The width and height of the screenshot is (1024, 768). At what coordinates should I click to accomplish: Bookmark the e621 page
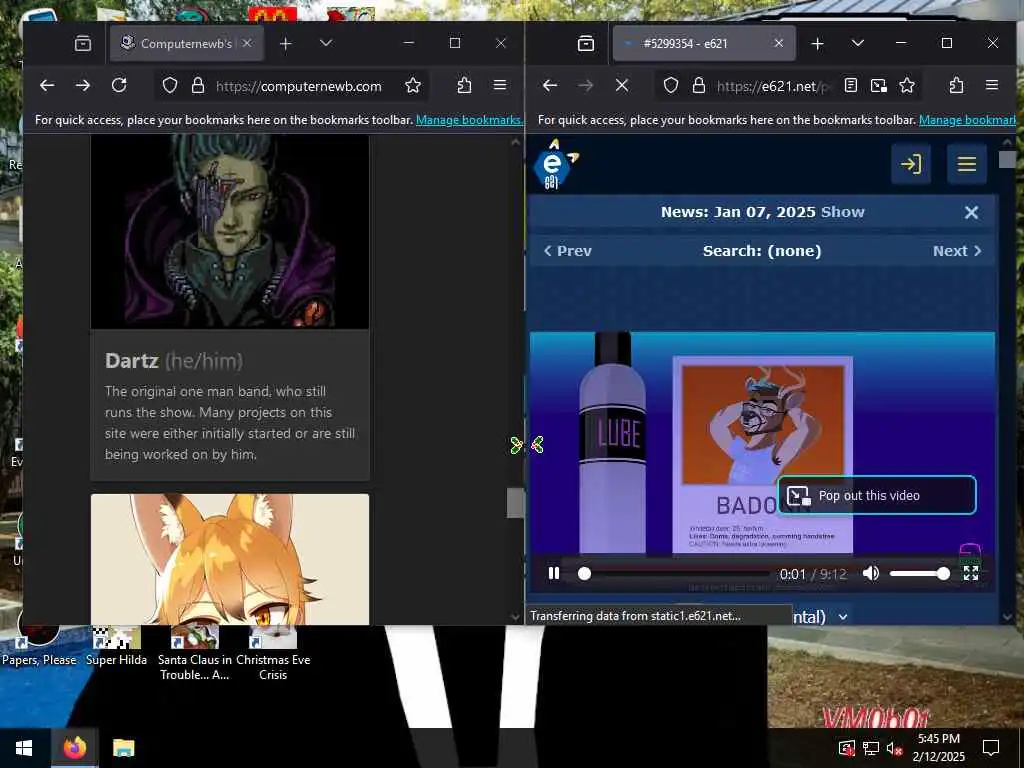(907, 86)
